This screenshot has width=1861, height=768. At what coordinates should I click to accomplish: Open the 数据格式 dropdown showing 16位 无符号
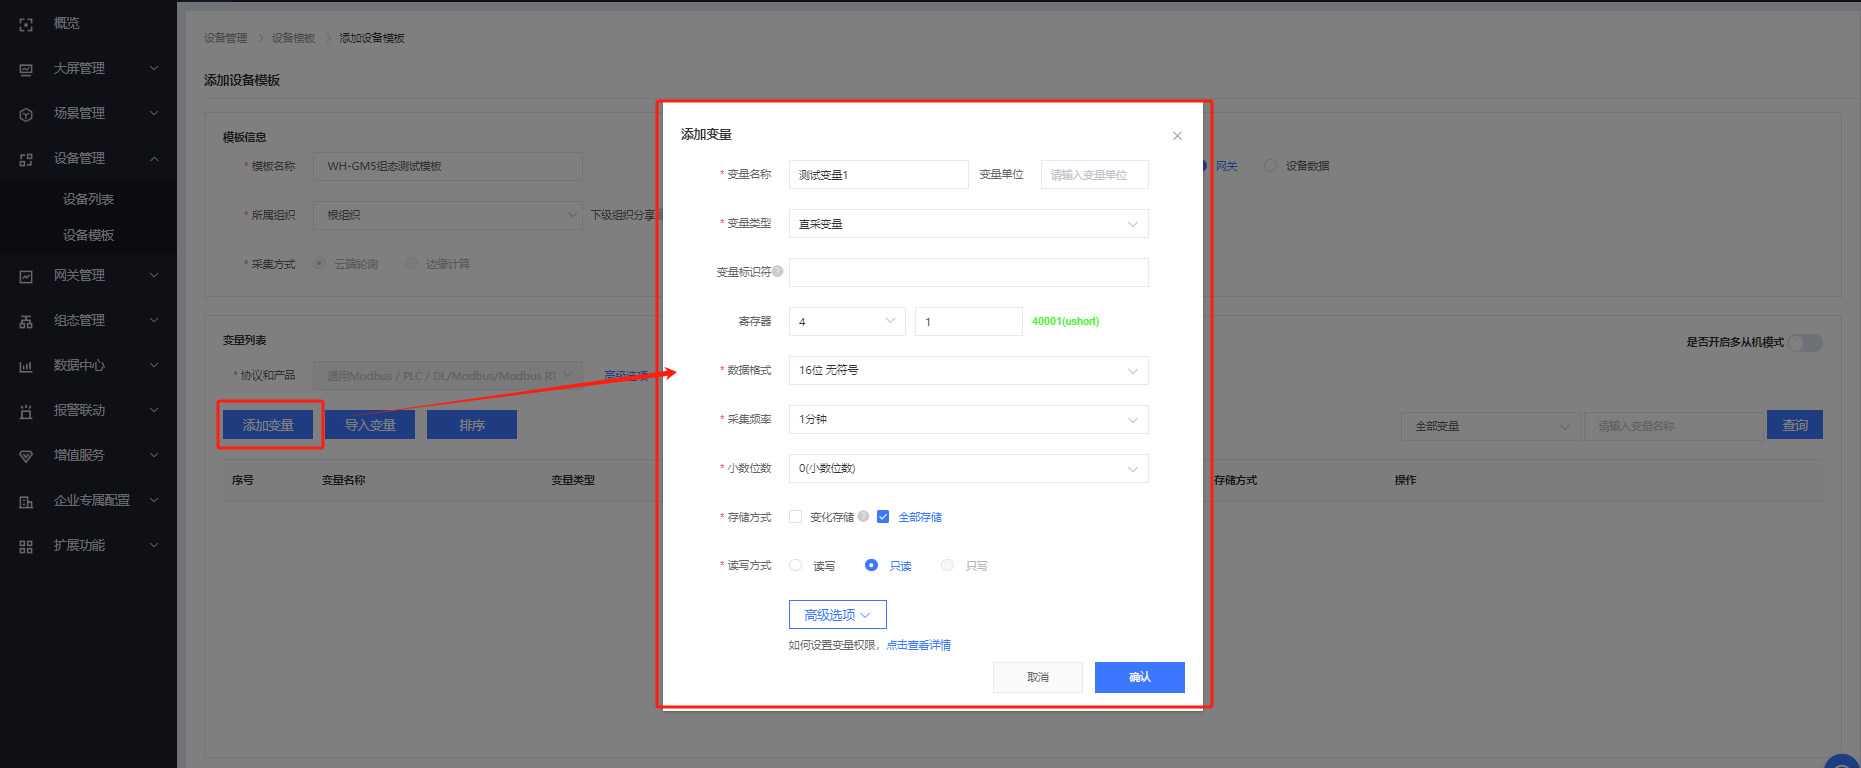(x=968, y=370)
